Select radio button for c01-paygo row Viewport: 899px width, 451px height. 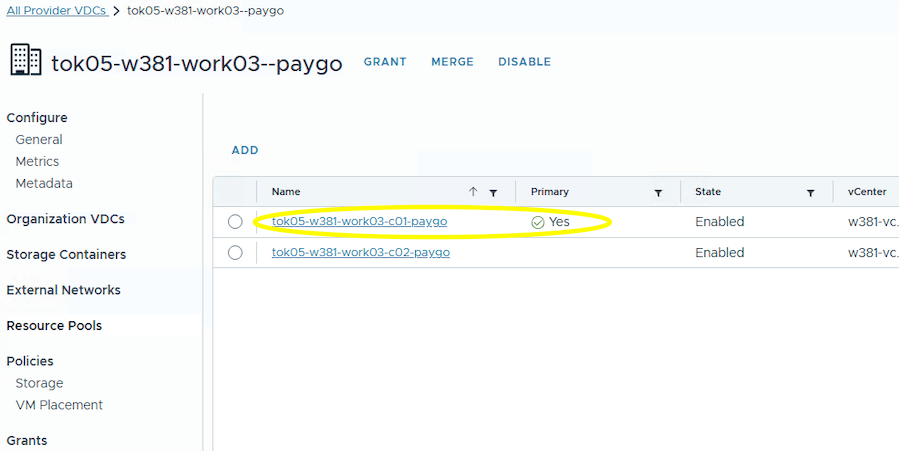tap(235, 222)
